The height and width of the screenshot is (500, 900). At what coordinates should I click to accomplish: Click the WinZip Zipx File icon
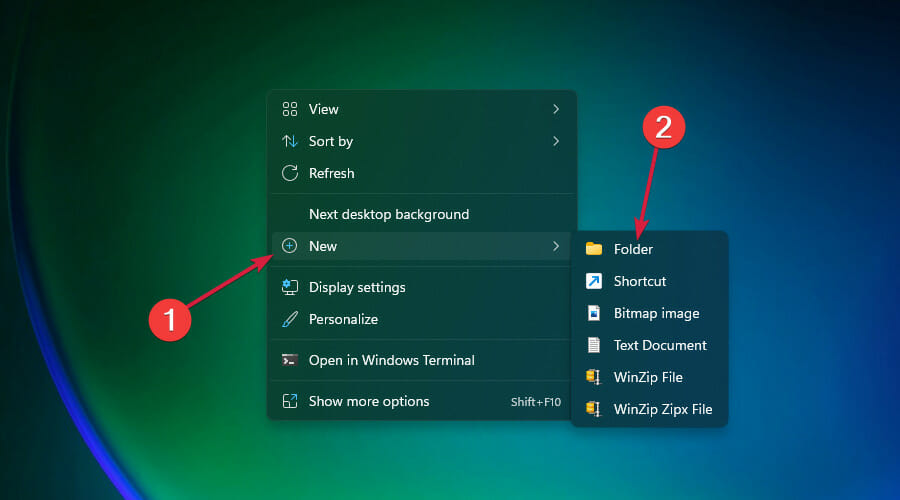(x=593, y=409)
